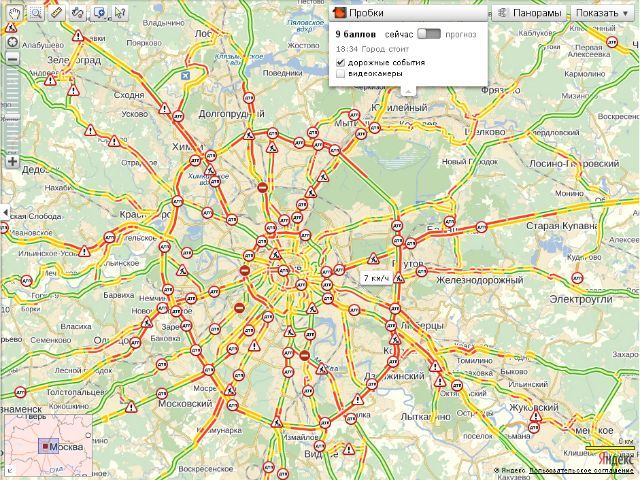Click the zoom level slider handle
The image size is (640, 480).
pos(12,119)
